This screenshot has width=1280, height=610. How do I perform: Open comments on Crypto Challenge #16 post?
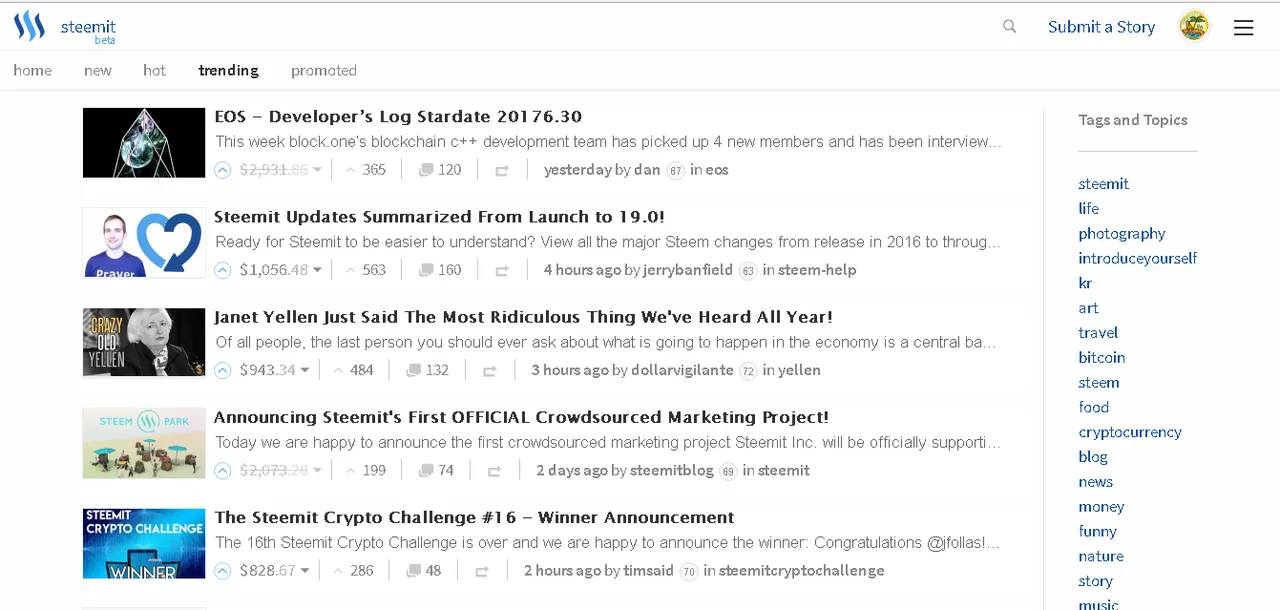[x=423, y=571]
